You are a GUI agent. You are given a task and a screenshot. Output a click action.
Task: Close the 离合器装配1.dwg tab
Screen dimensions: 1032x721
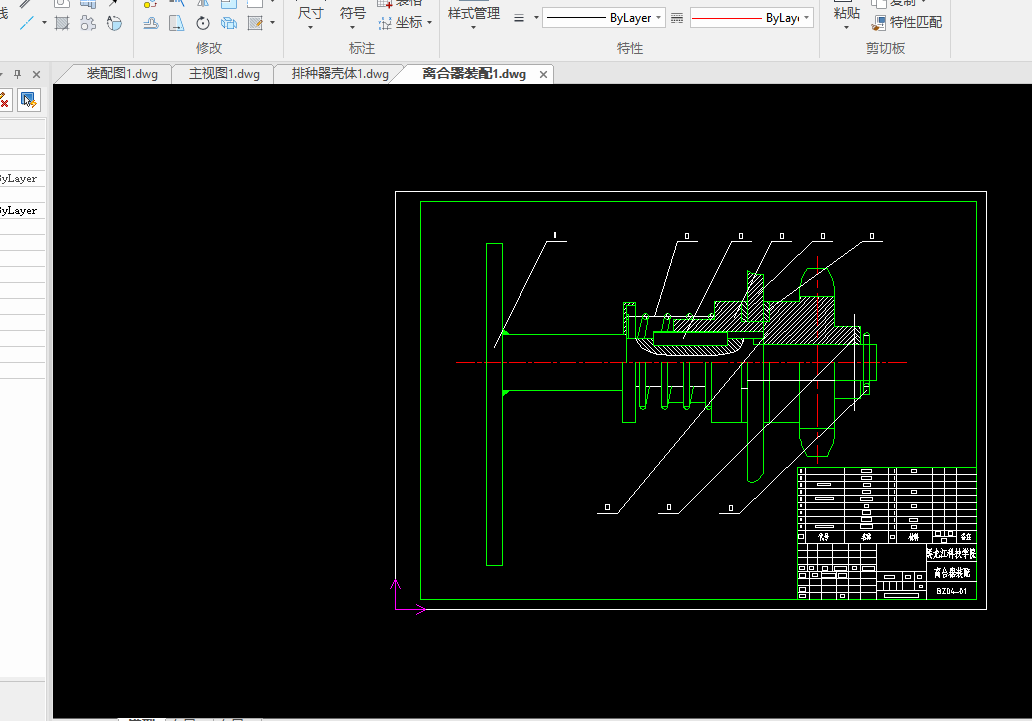(x=544, y=74)
